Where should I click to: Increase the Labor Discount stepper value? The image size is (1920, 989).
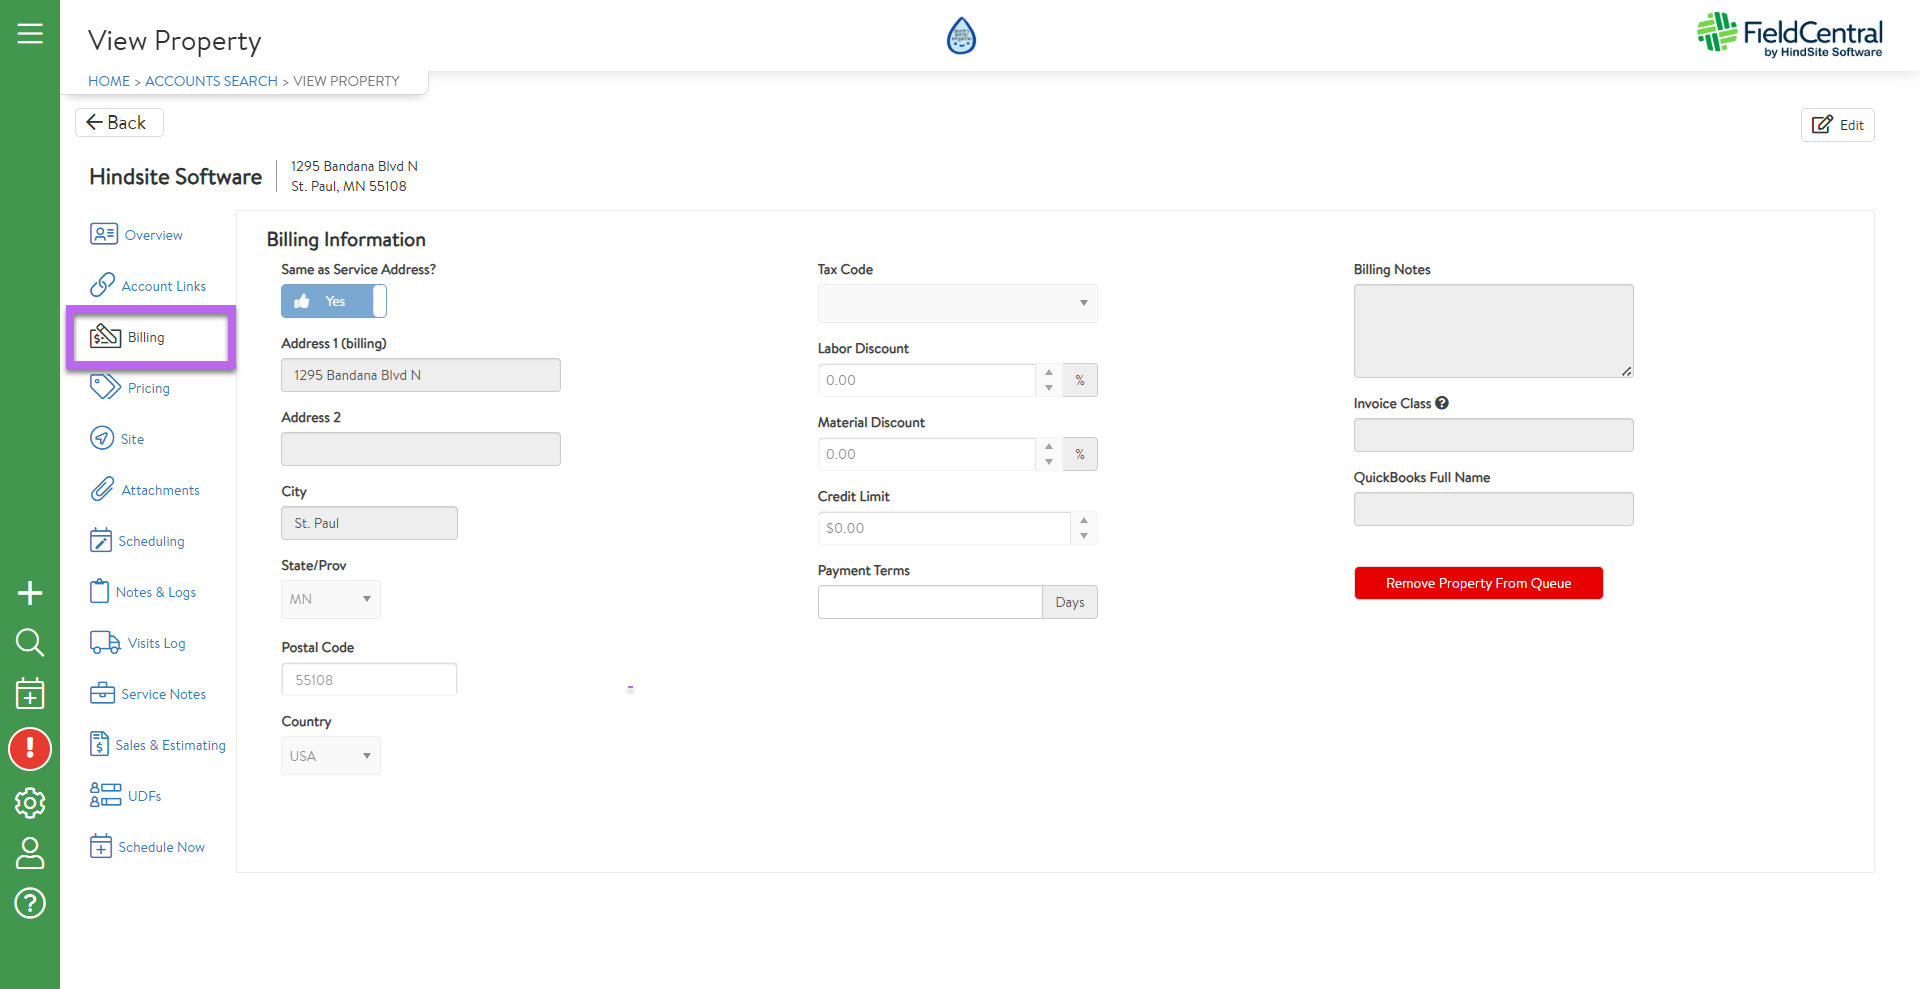coord(1048,372)
